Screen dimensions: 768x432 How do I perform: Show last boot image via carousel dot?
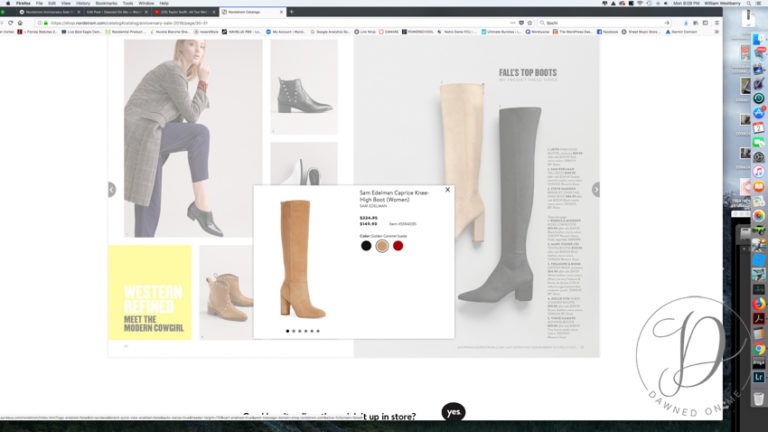(x=318, y=331)
